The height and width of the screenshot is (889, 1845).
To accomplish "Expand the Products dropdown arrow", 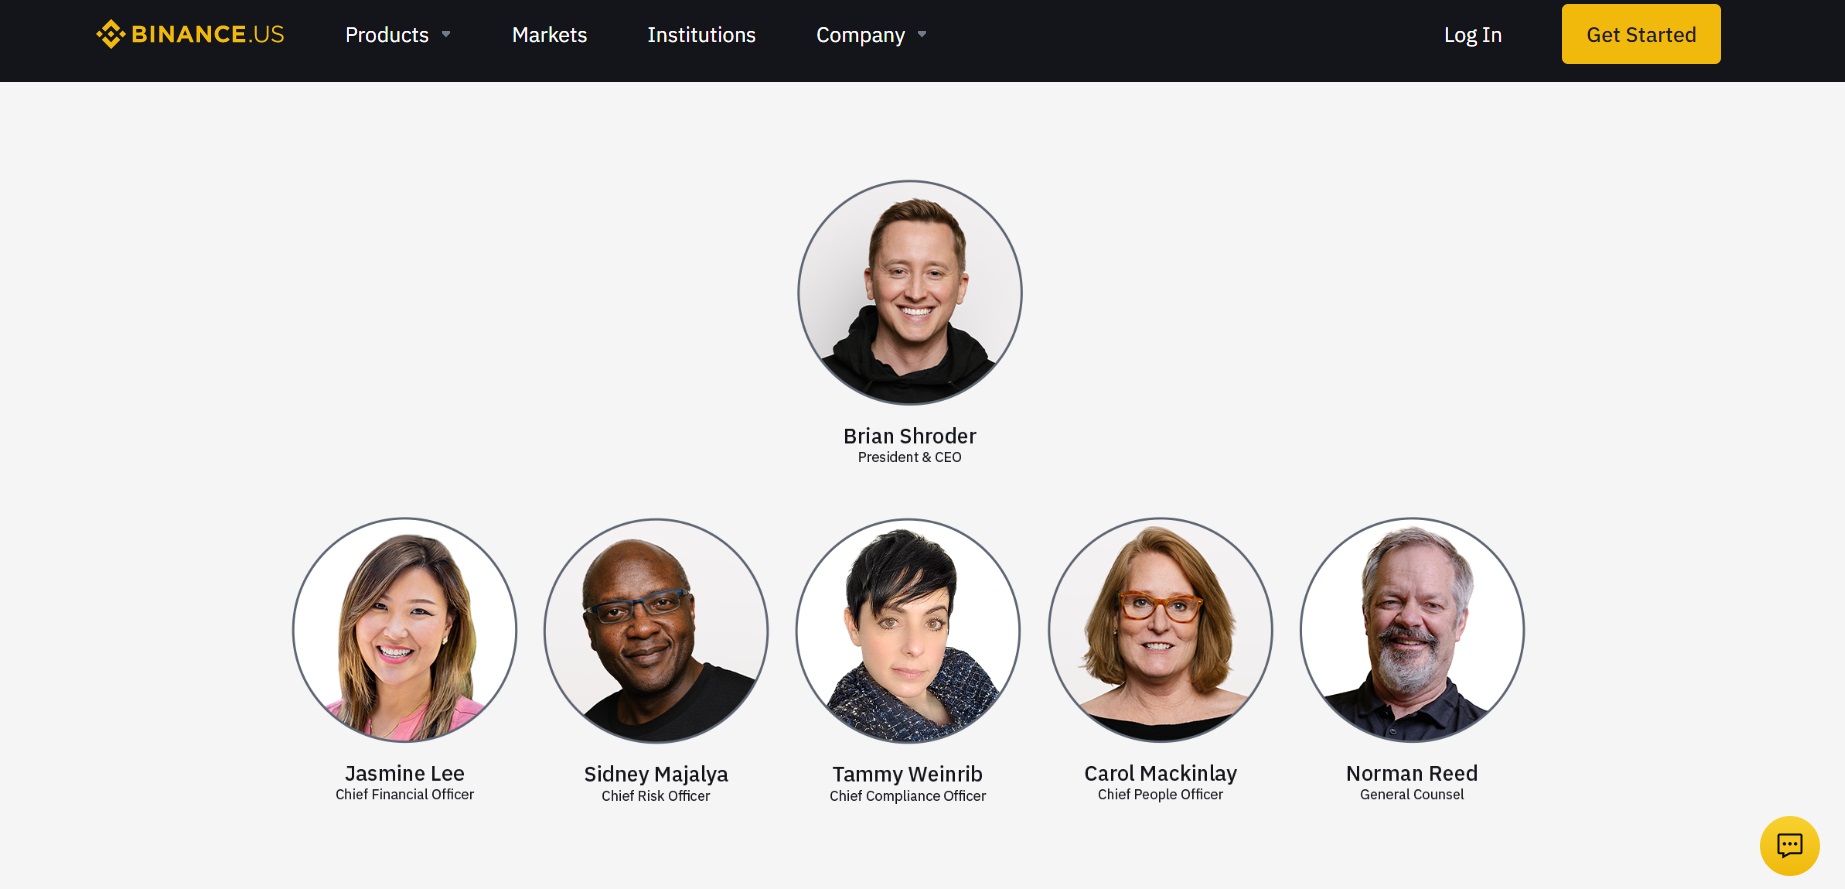I will point(446,34).
